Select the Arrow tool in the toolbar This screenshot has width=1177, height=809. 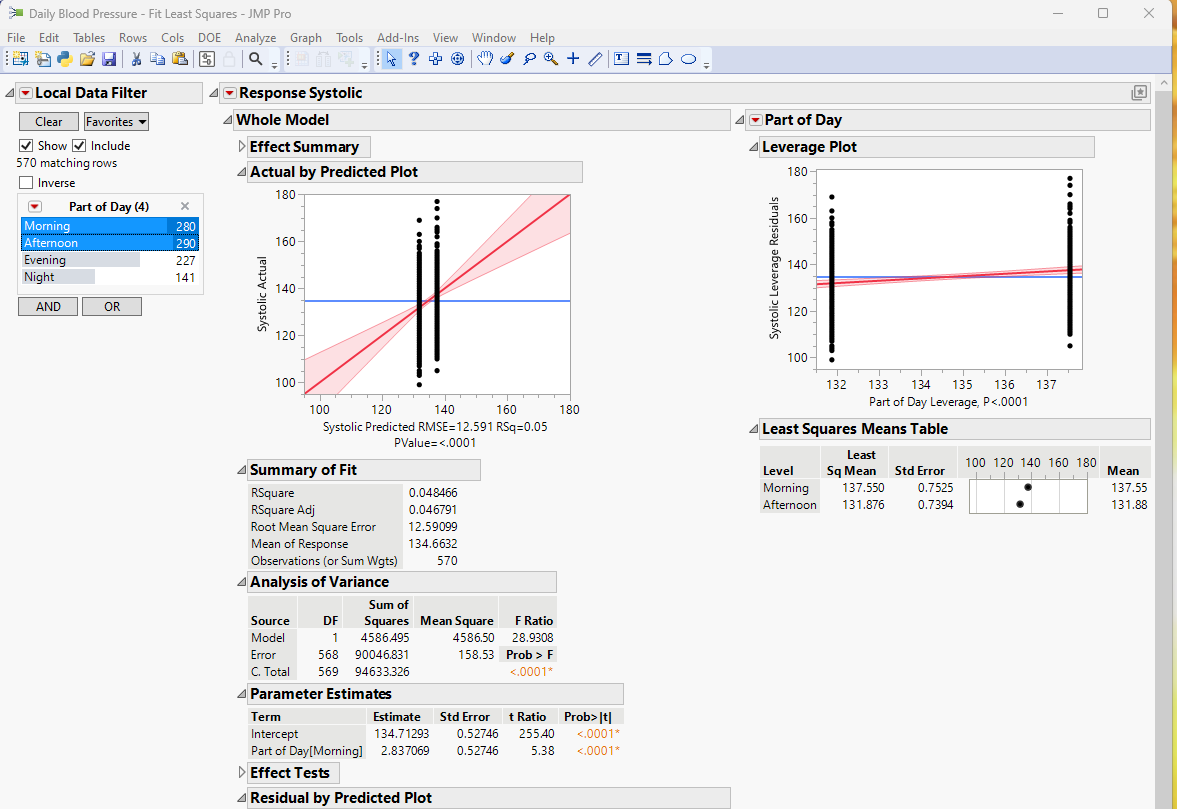390,58
